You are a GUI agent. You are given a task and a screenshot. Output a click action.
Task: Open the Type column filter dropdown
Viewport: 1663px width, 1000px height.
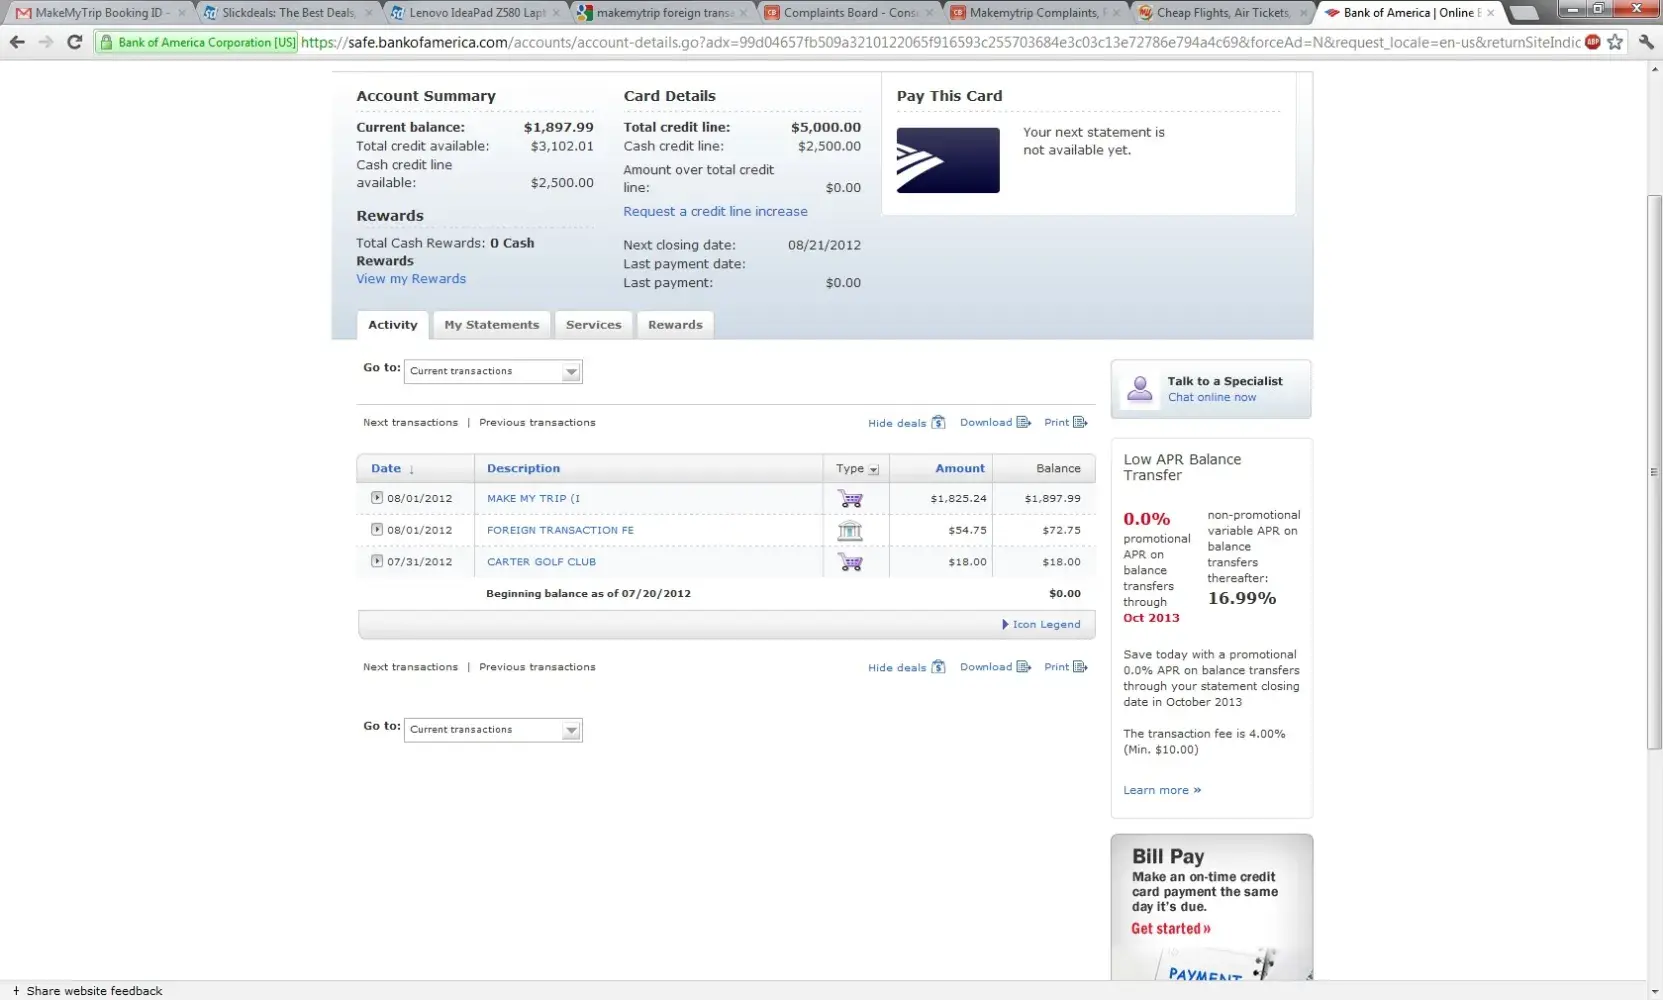point(874,469)
